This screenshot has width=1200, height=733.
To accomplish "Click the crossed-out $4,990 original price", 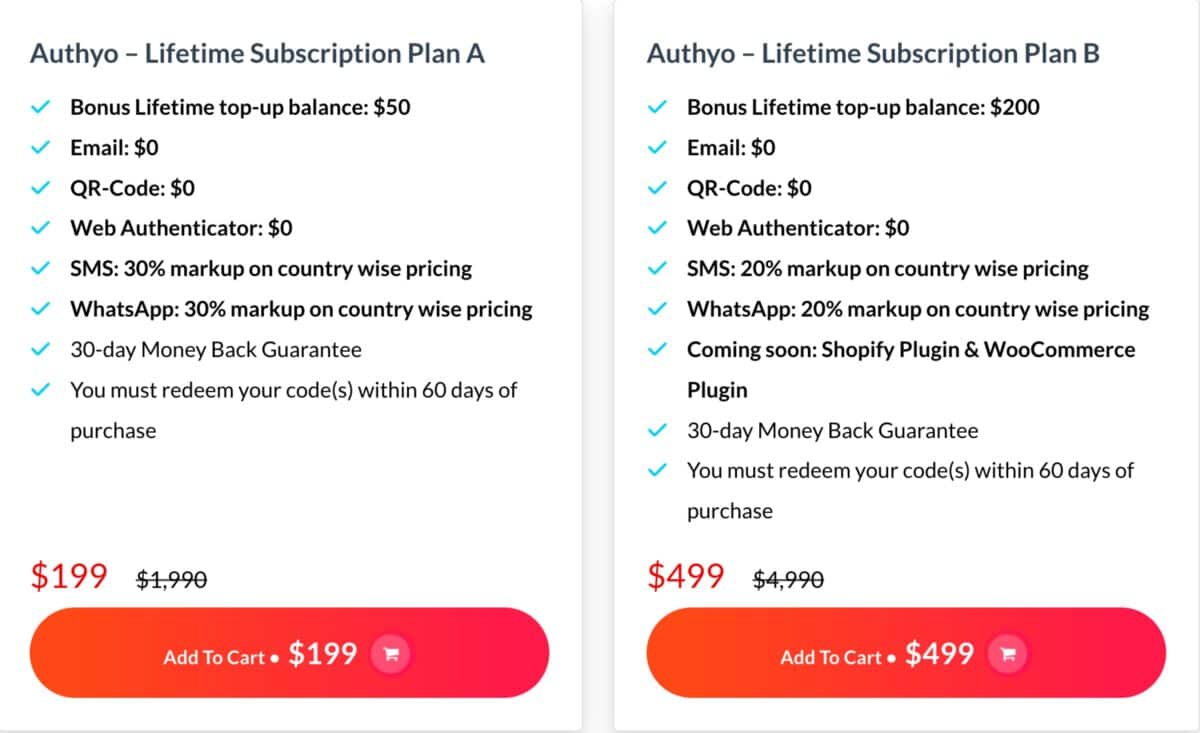I will 788,578.
